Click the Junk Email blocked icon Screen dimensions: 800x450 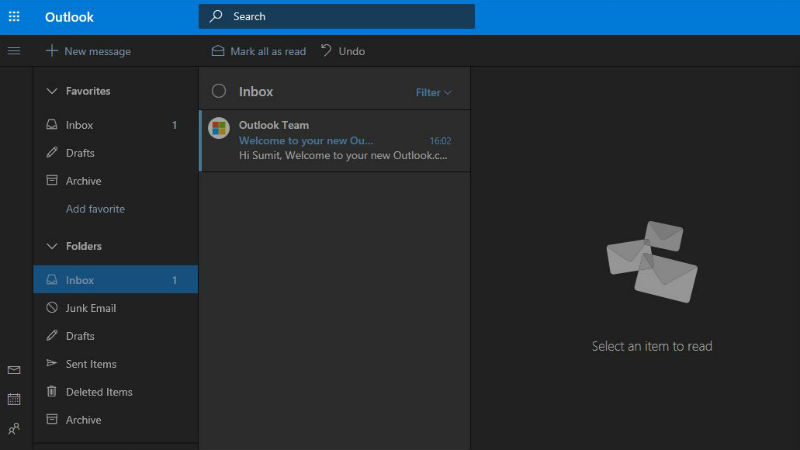pos(52,308)
